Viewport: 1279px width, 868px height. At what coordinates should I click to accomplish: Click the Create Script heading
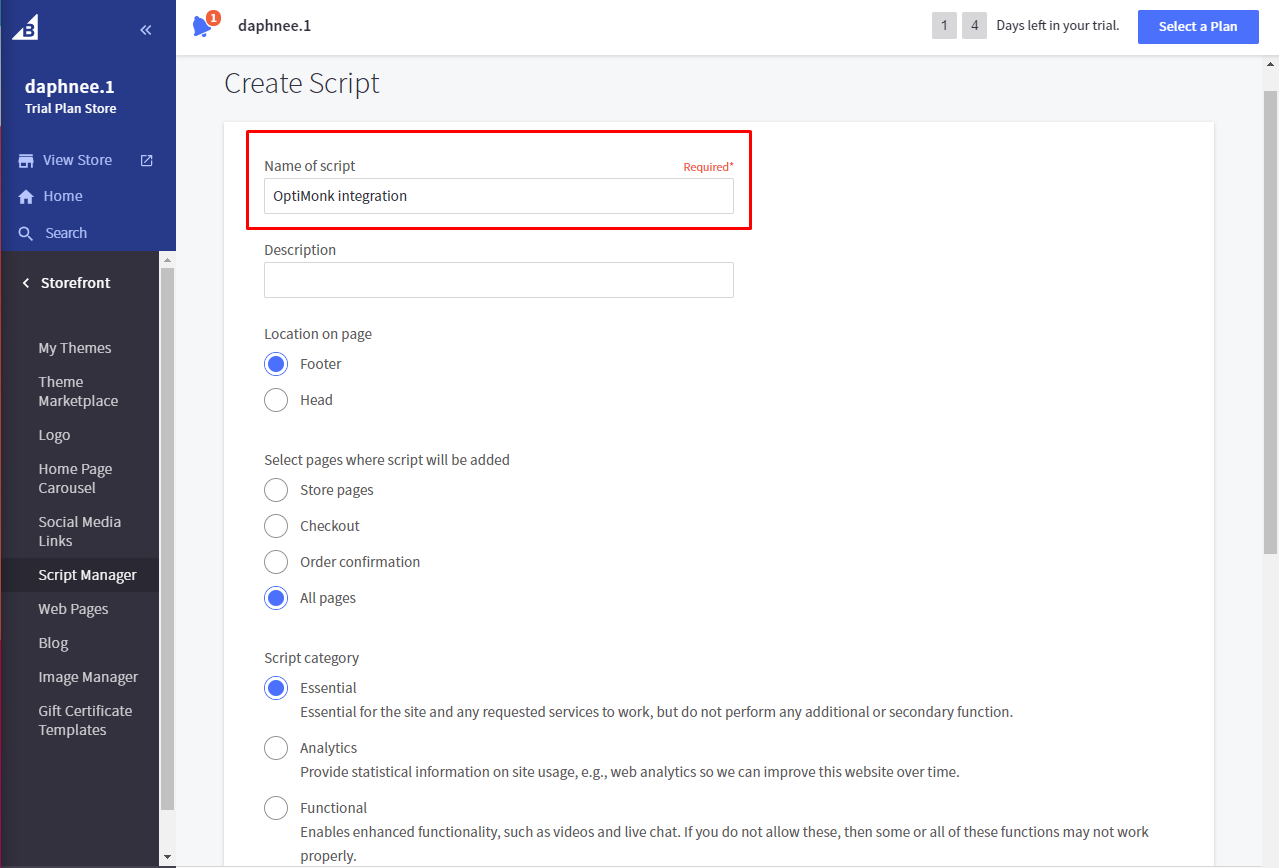pyautogui.click(x=302, y=83)
